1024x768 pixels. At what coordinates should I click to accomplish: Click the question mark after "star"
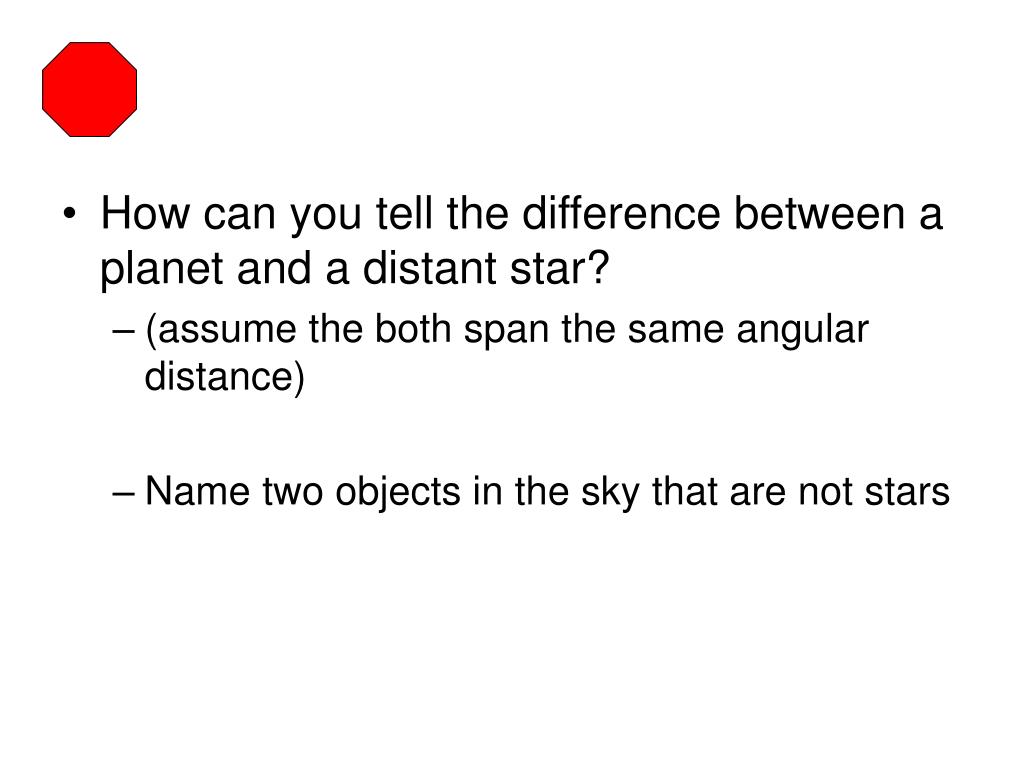click(x=597, y=267)
